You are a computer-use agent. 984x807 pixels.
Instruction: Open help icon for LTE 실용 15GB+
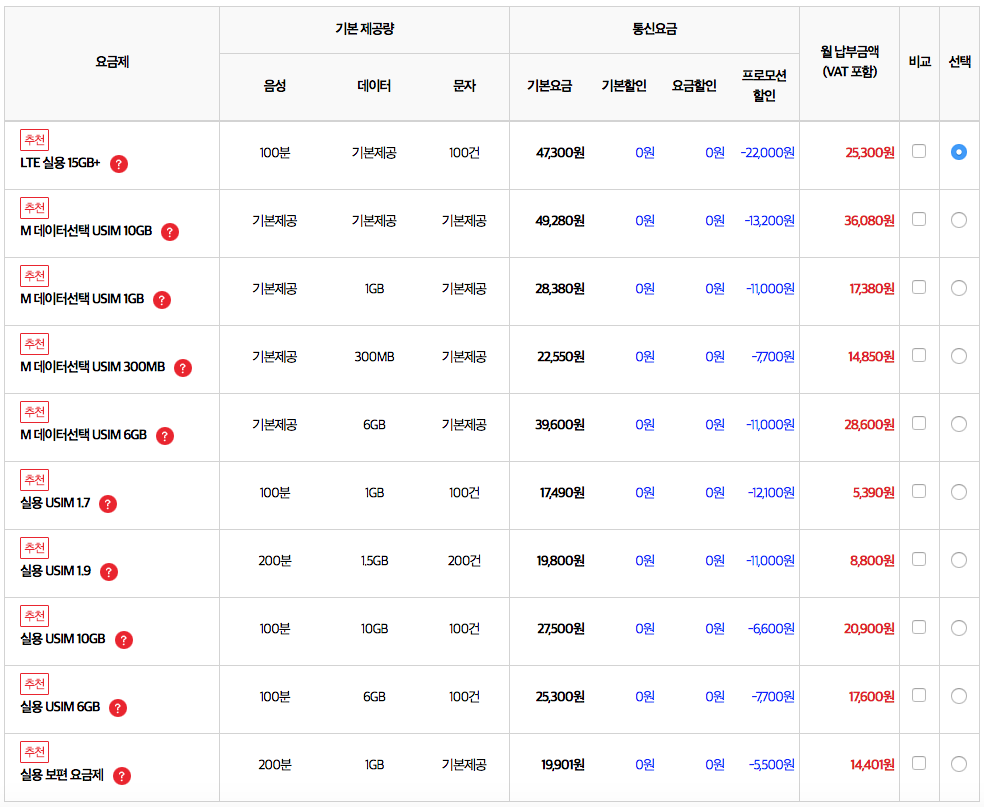[119, 164]
